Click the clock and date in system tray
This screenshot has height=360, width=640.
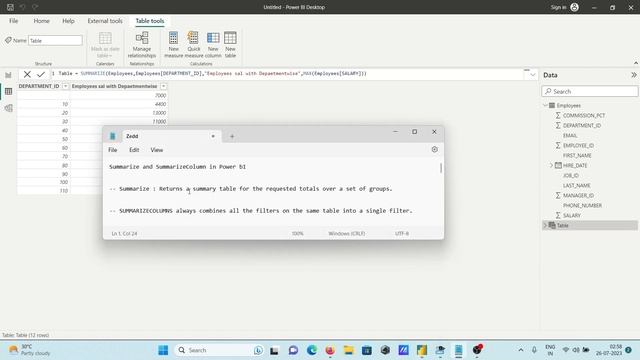[x=609, y=350]
